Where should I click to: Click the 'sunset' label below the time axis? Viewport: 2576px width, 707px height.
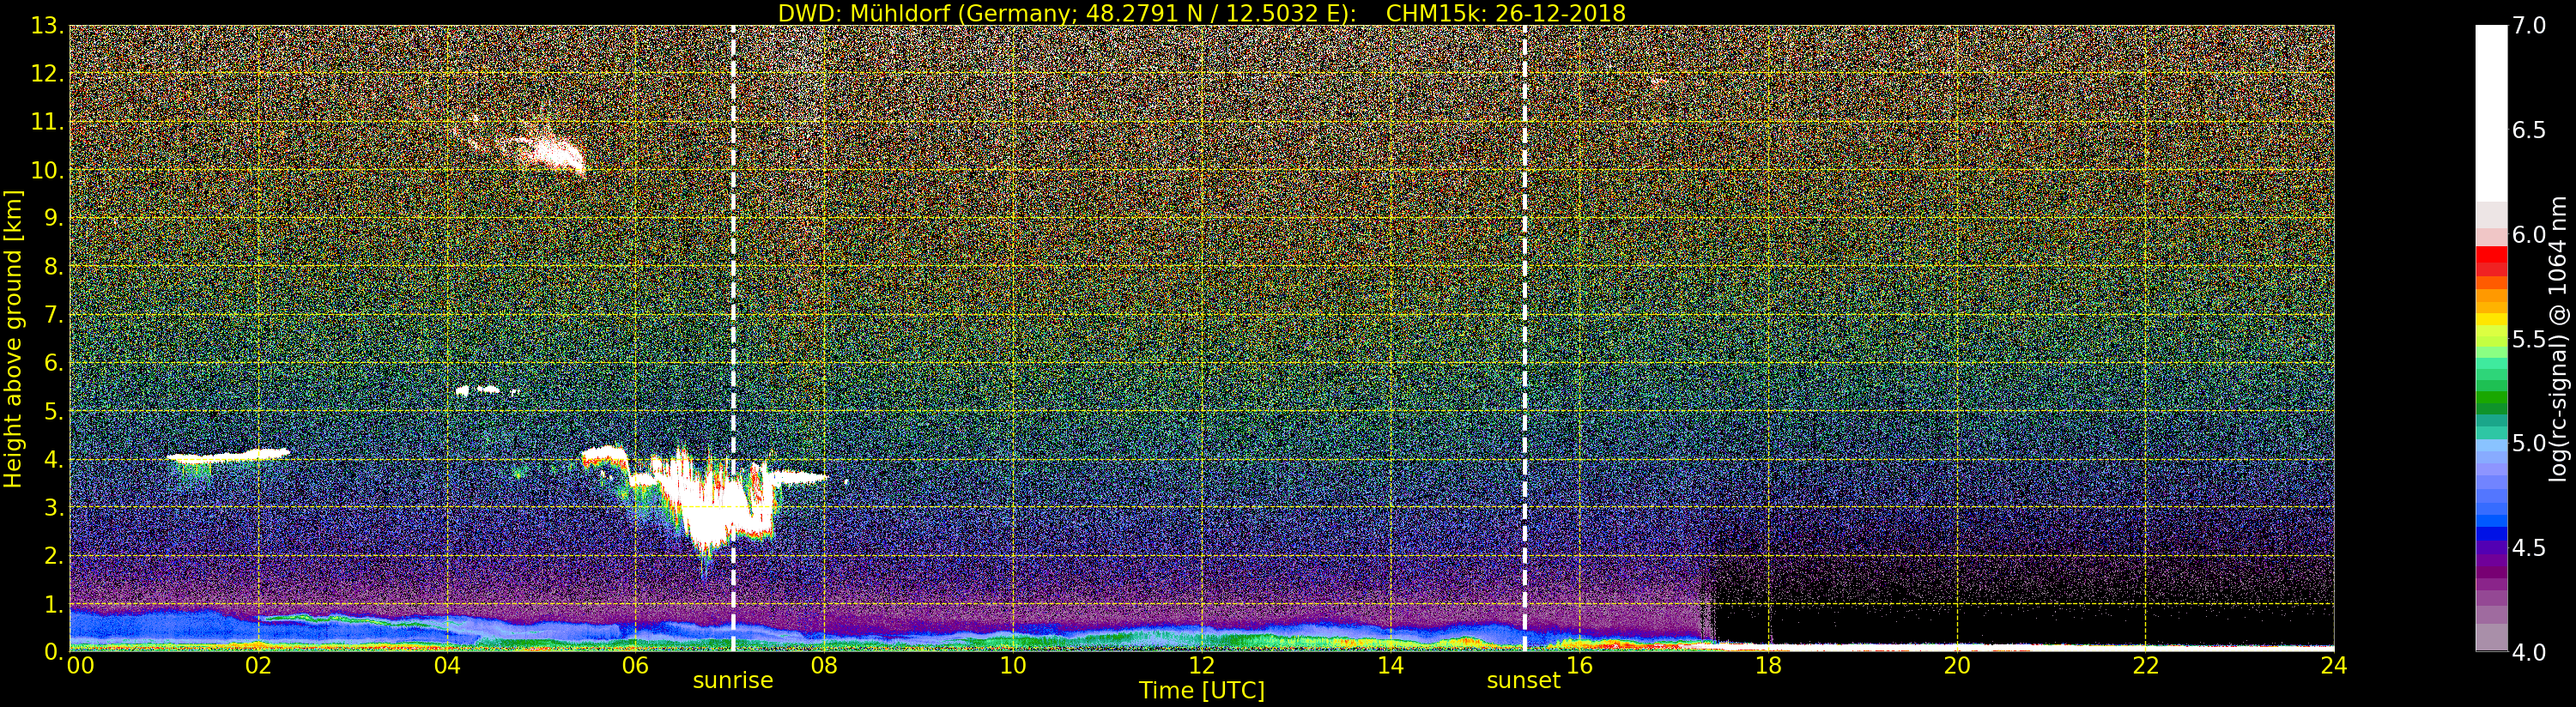[x=1523, y=680]
